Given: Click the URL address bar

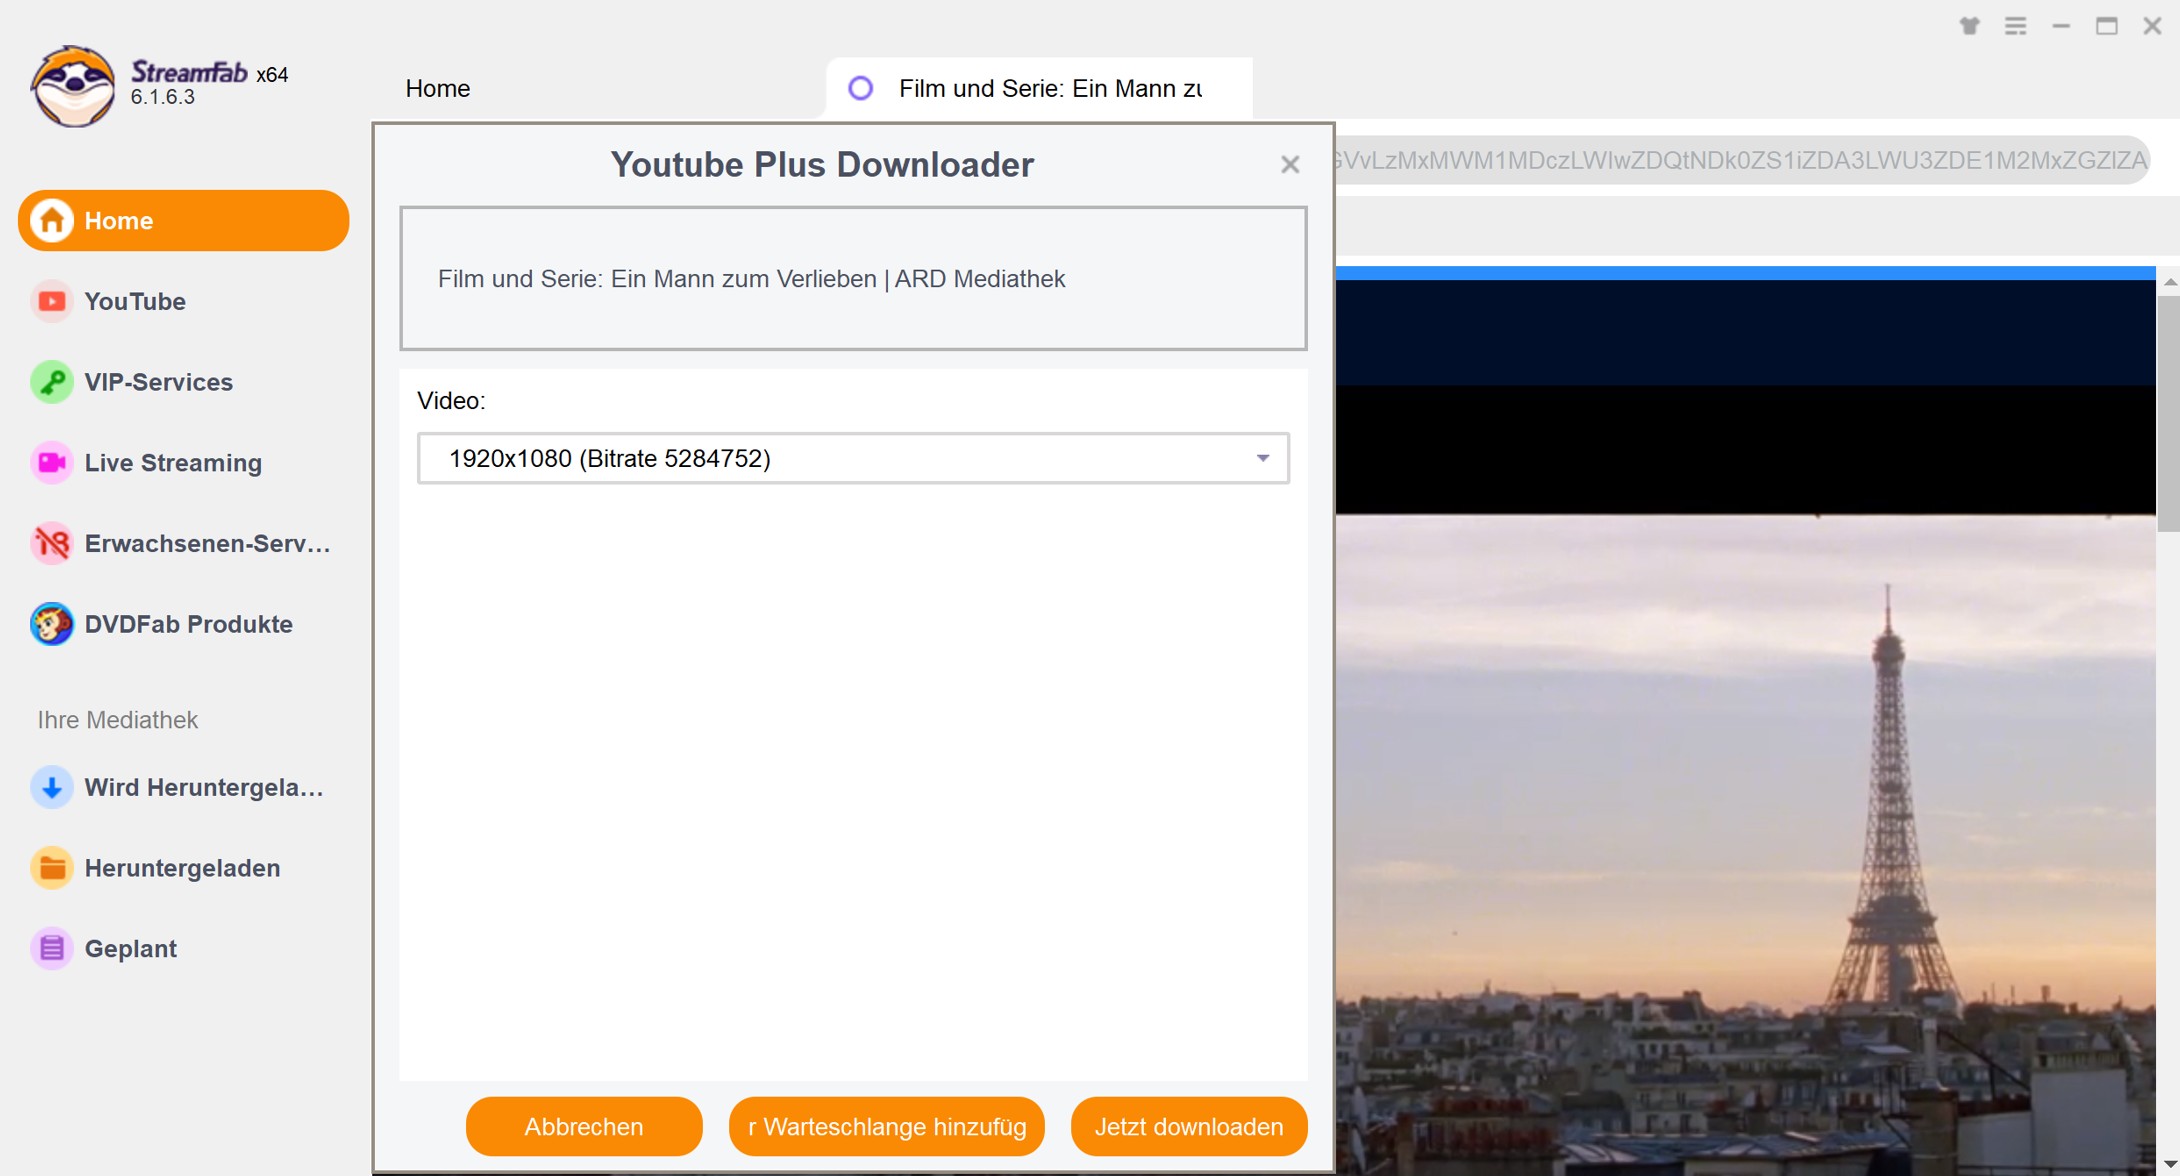Looking at the screenshot, I should (1742, 160).
